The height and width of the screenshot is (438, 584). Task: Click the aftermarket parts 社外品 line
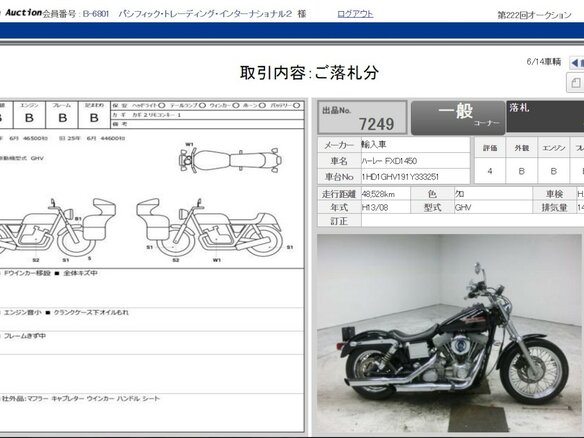[x=80, y=399]
